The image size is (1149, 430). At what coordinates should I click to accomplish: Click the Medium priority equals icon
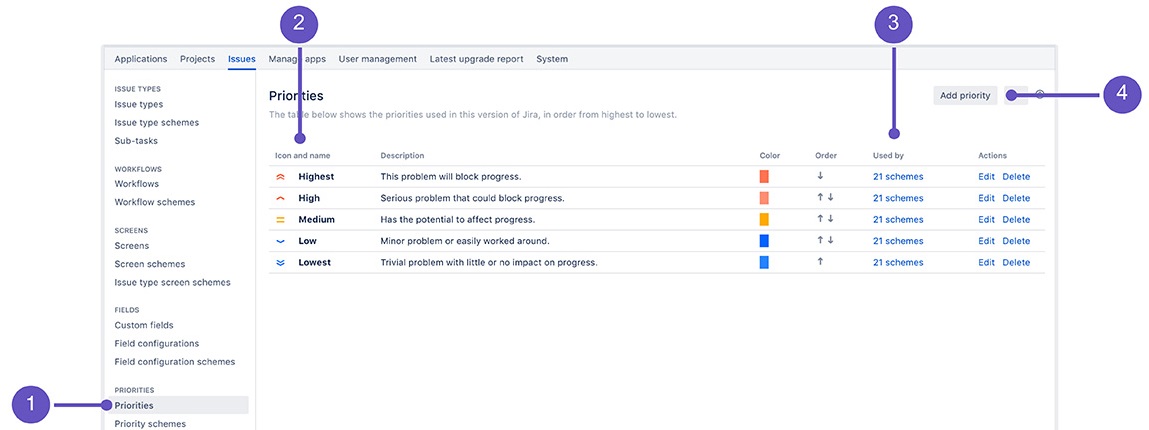pyautogui.click(x=279, y=220)
